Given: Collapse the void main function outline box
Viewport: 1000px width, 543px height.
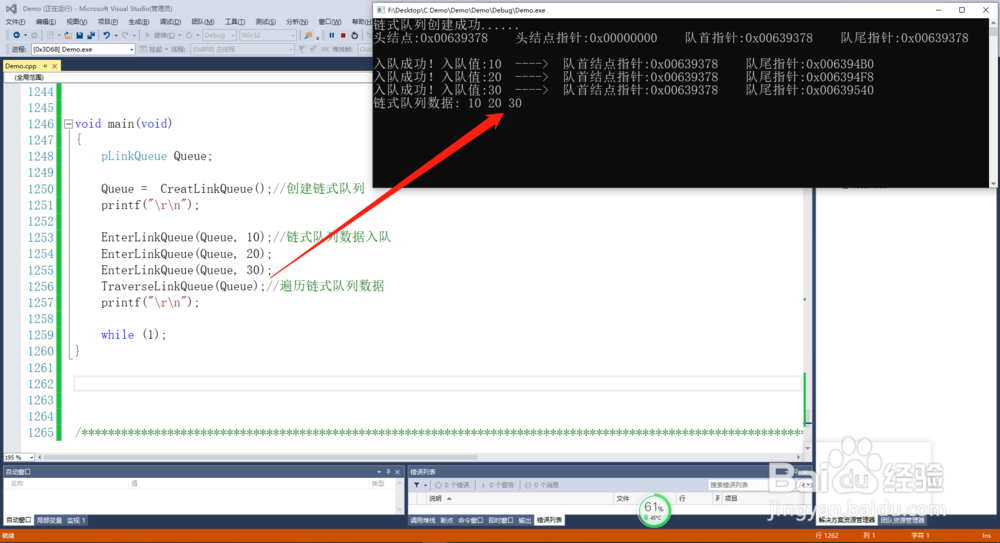Looking at the screenshot, I should click(68, 124).
